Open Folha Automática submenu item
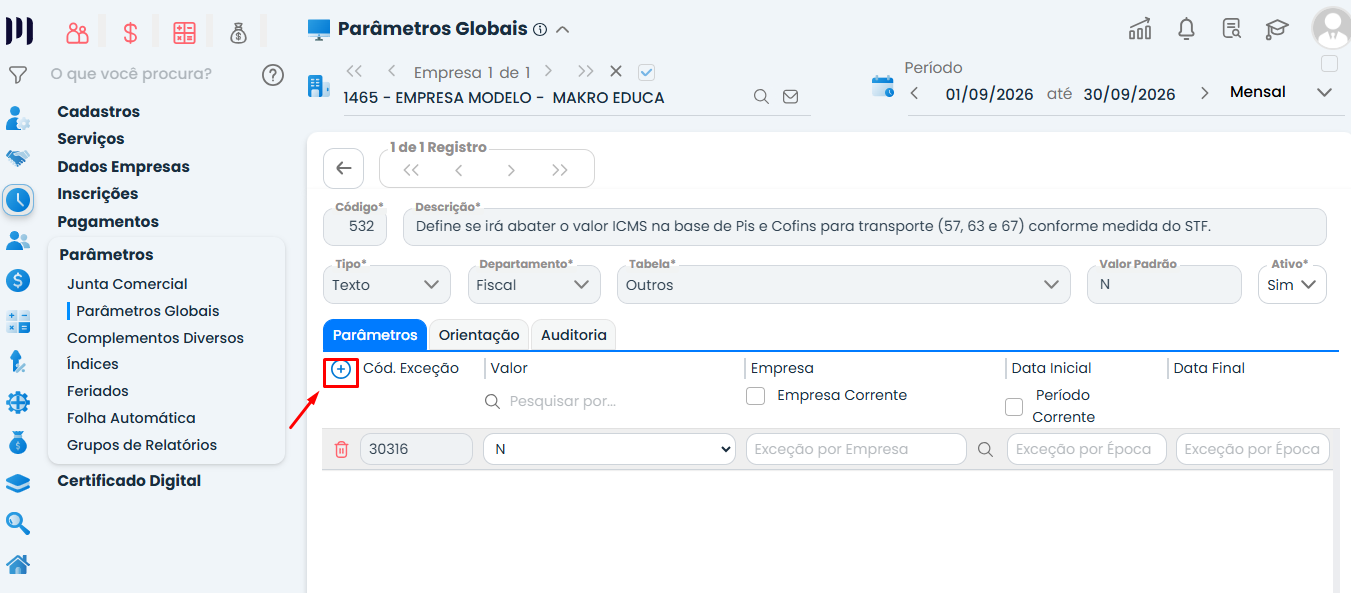The height and width of the screenshot is (593, 1351). (x=131, y=418)
